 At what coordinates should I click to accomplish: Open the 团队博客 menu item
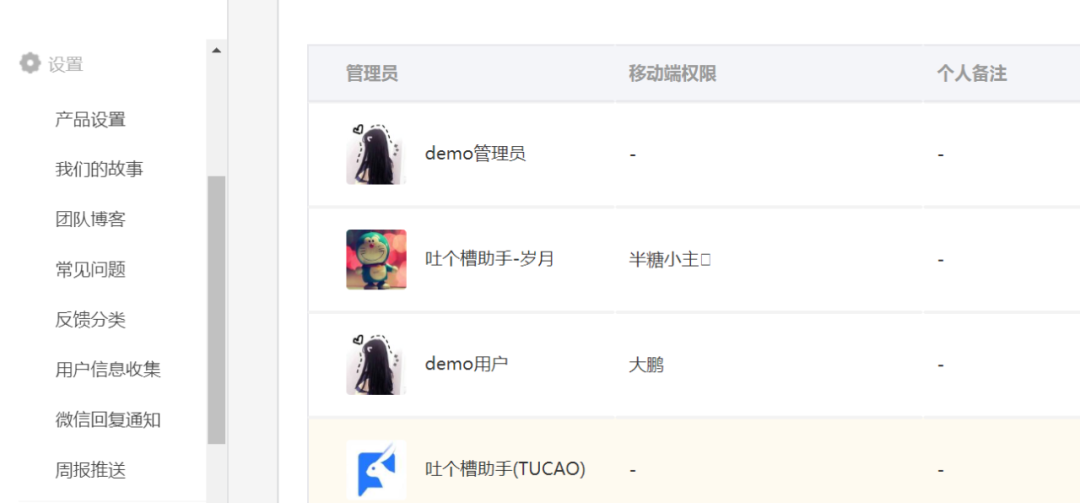pos(90,219)
